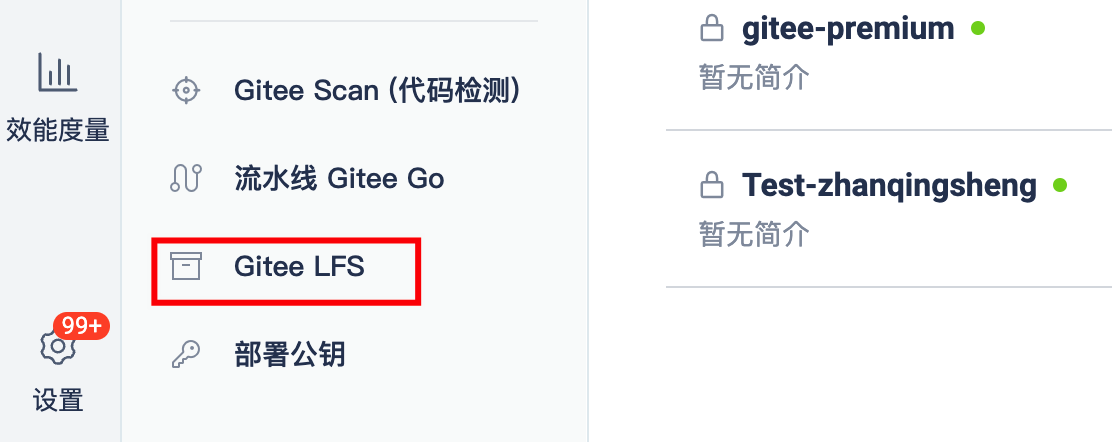Click the lock icon beside gitee-premium
Image resolution: width=1112 pixels, height=442 pixels.
point(711,28)
